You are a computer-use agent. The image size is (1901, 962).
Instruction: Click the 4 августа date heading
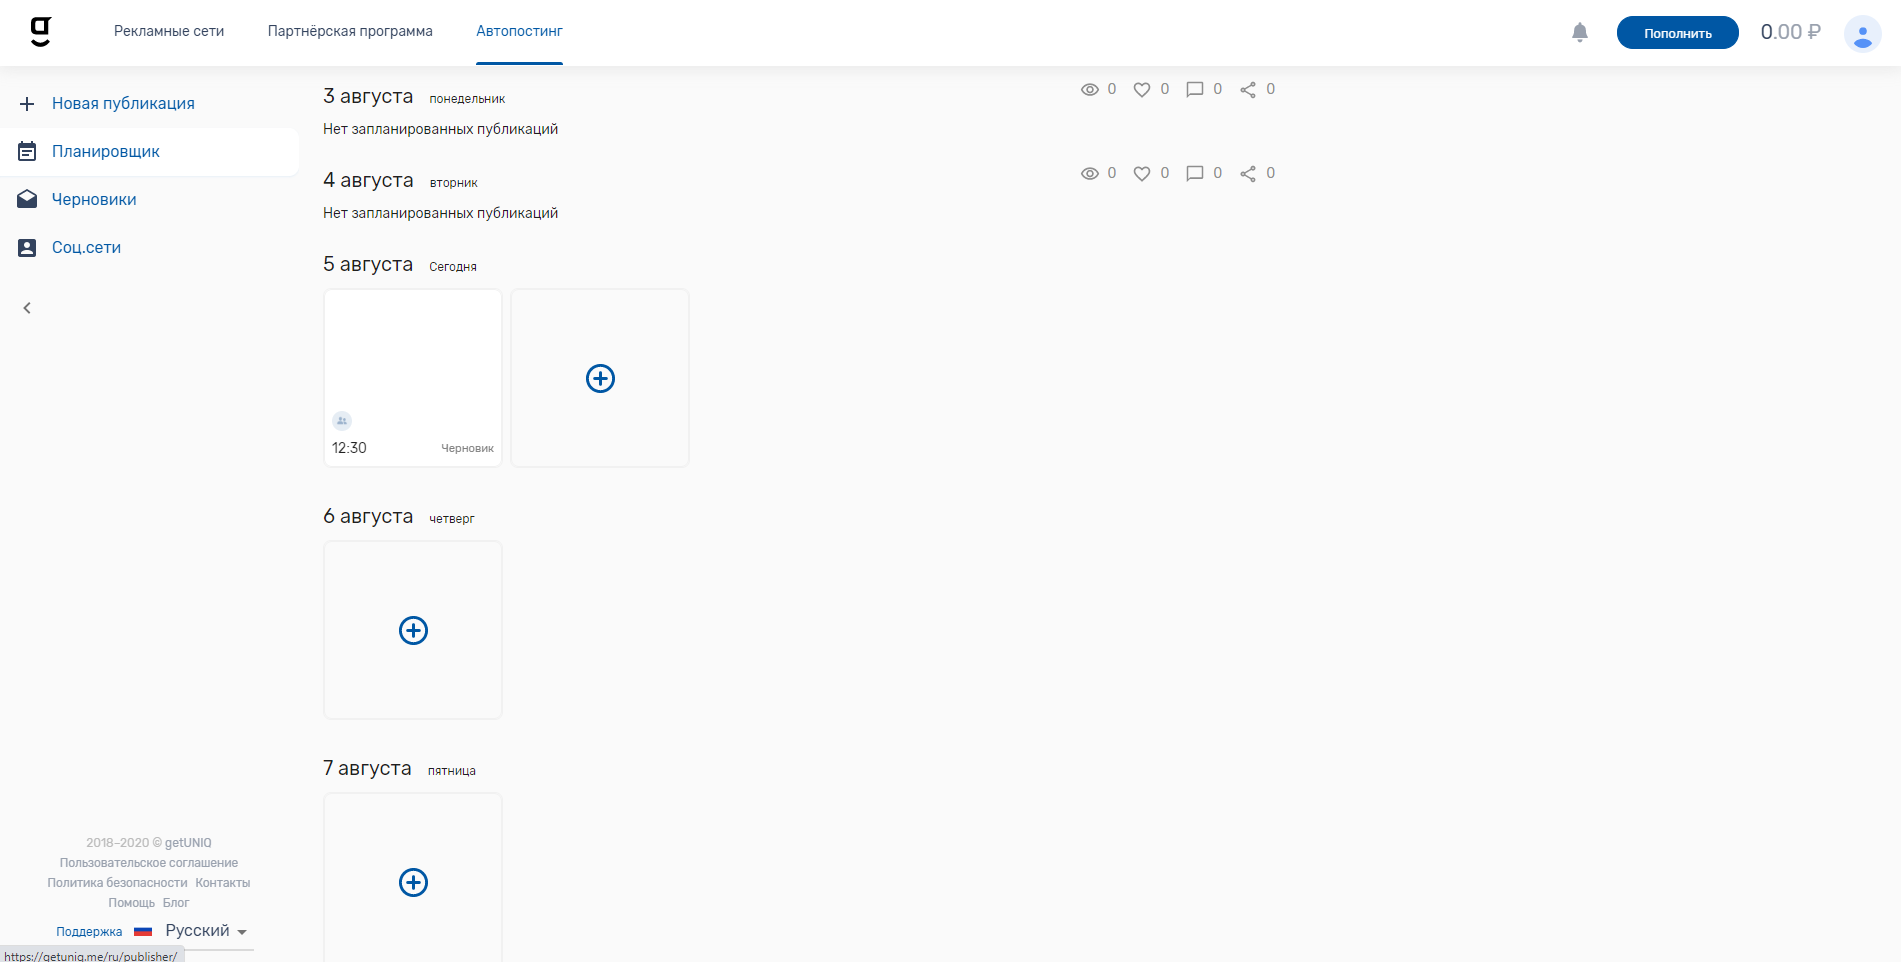(x=368, y=180)
